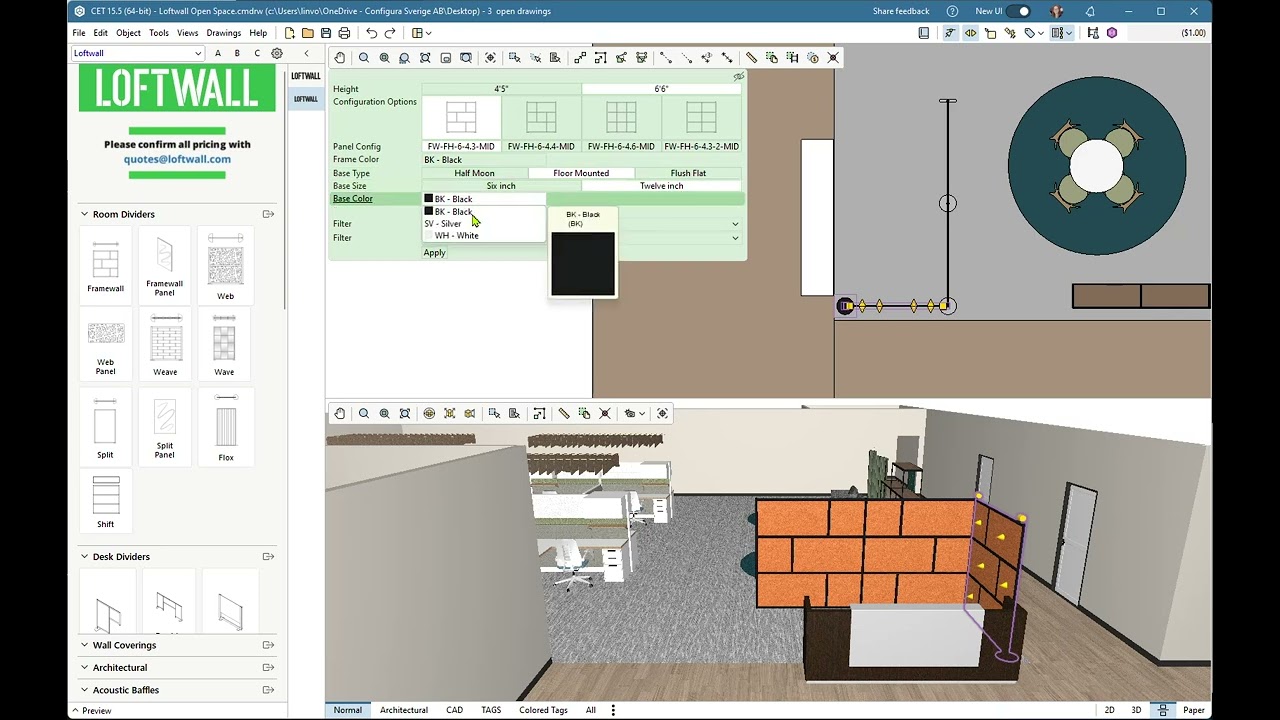Open the user profile avatar
Image resolution: width=1280 pixels, height=720 pixels.
1057,11
